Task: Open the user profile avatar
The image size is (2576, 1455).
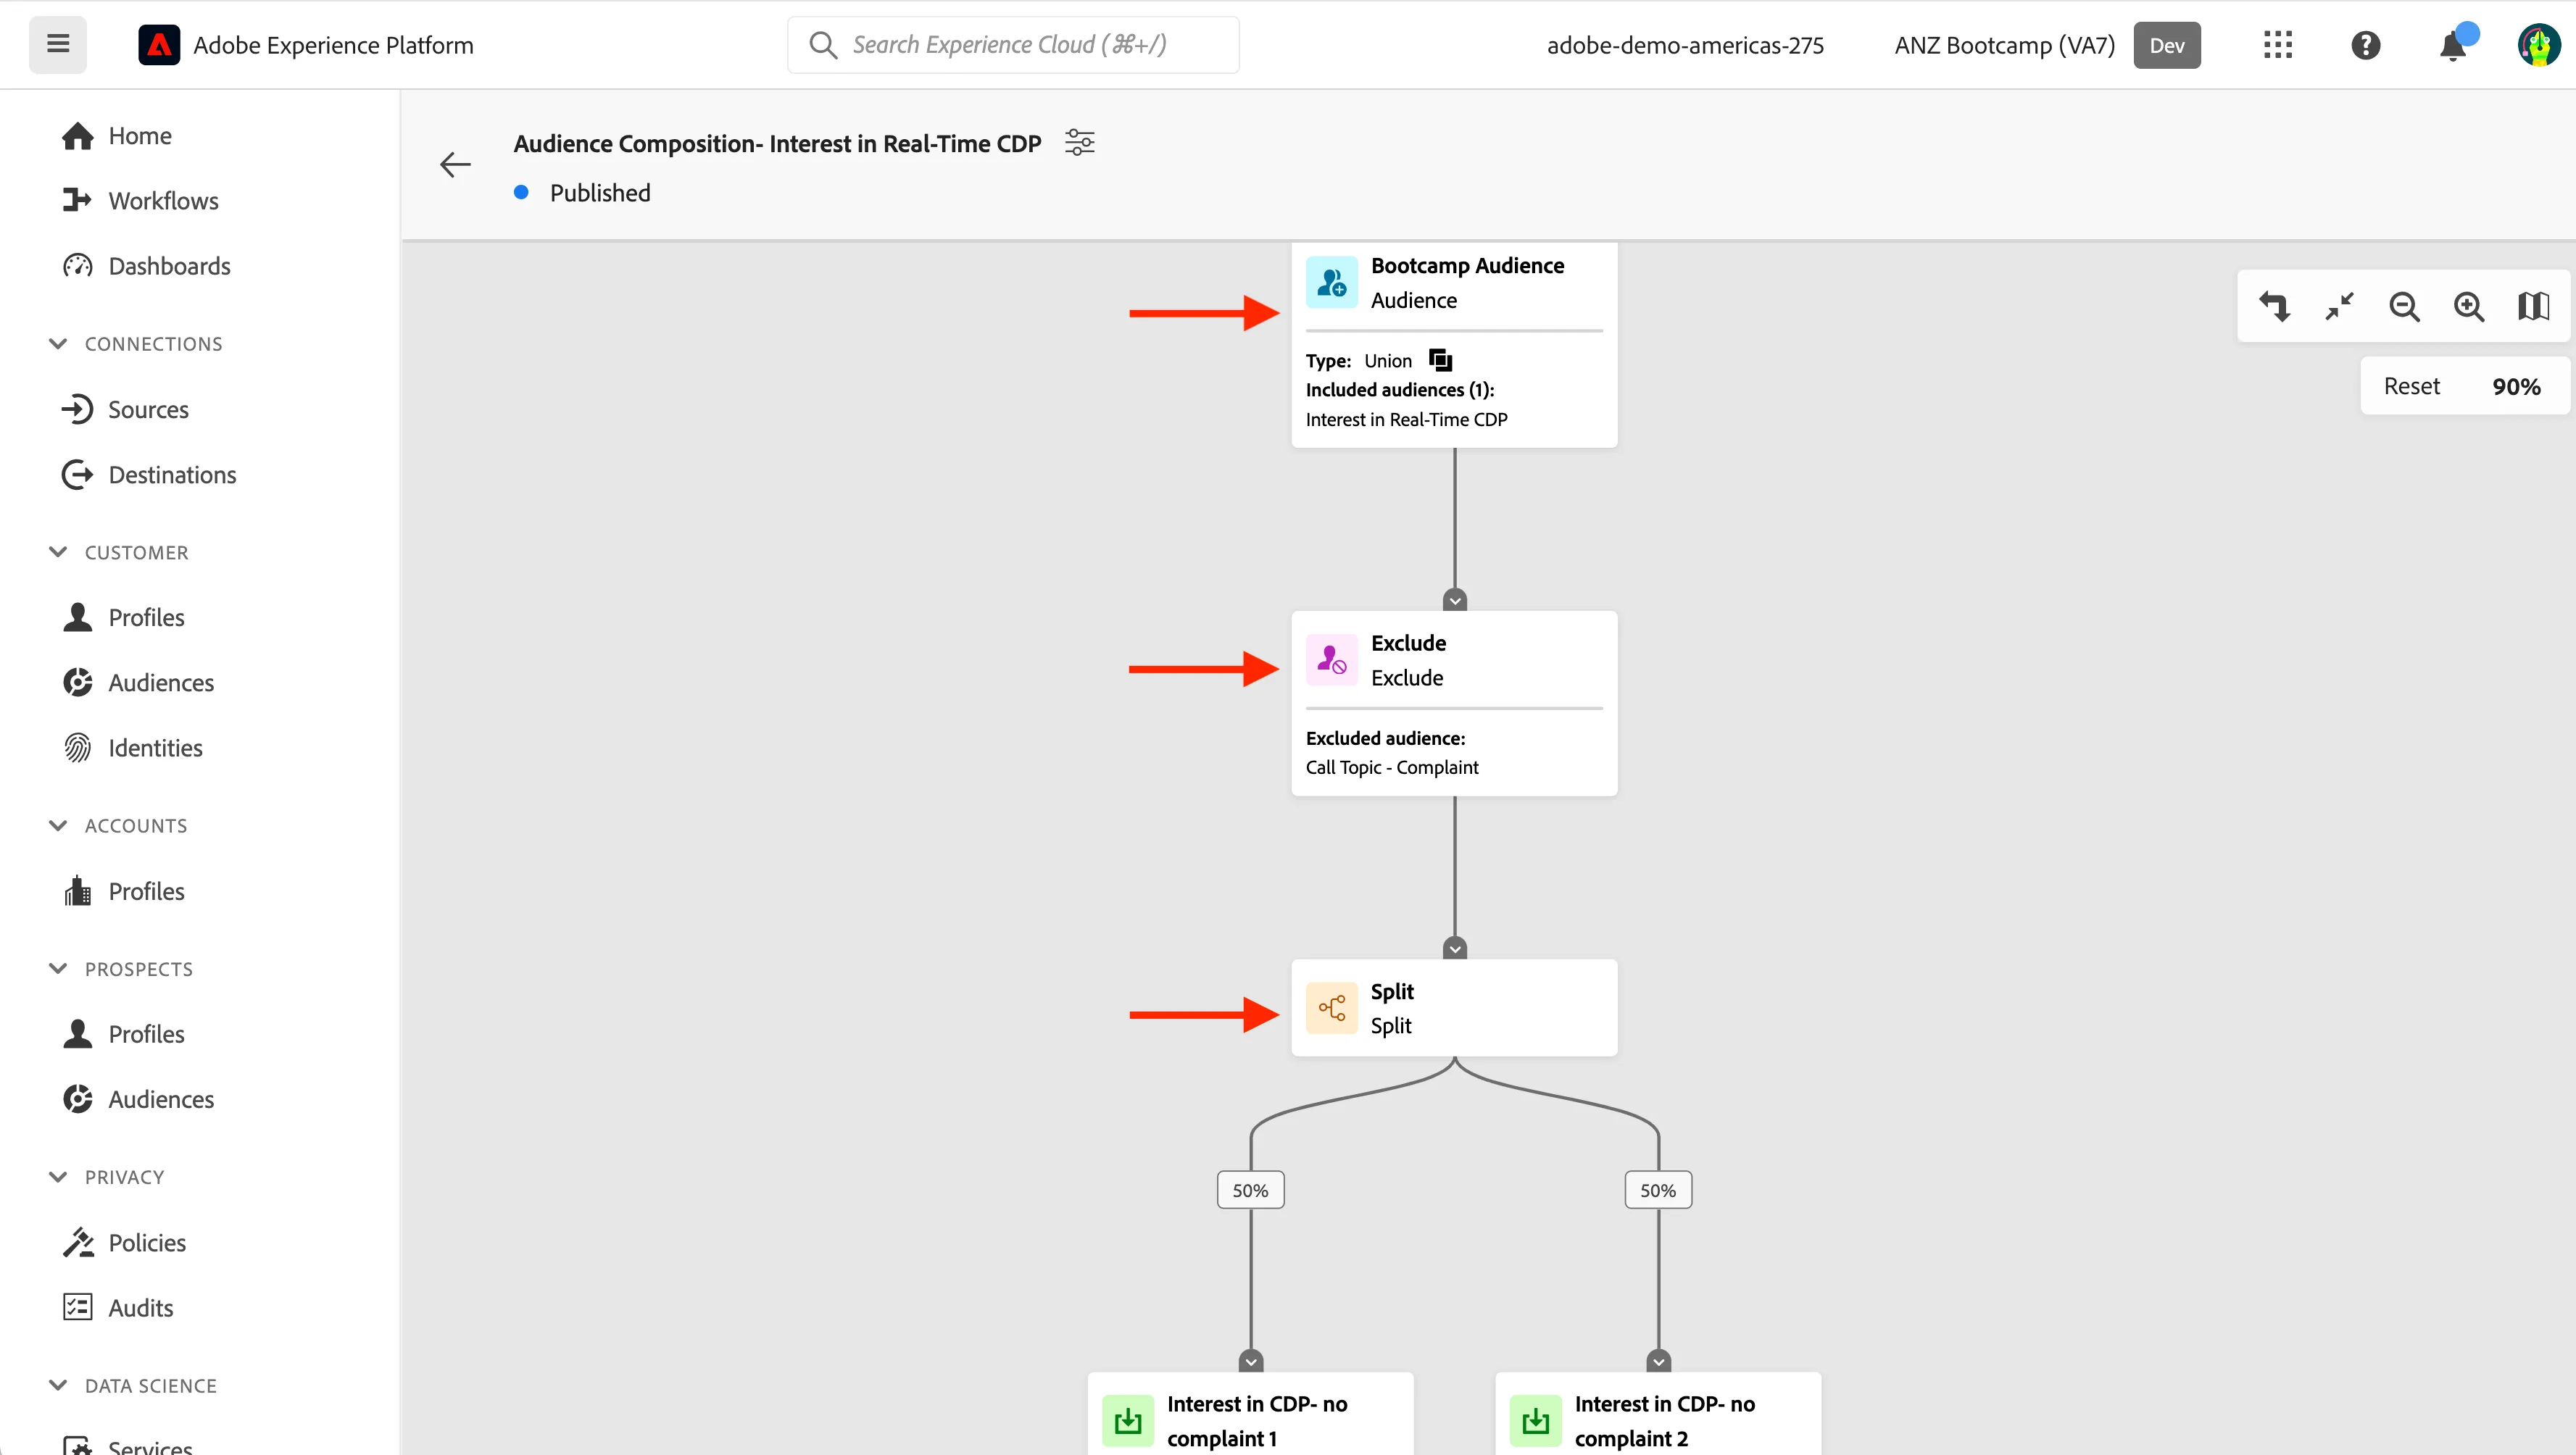Action: 2539,45
